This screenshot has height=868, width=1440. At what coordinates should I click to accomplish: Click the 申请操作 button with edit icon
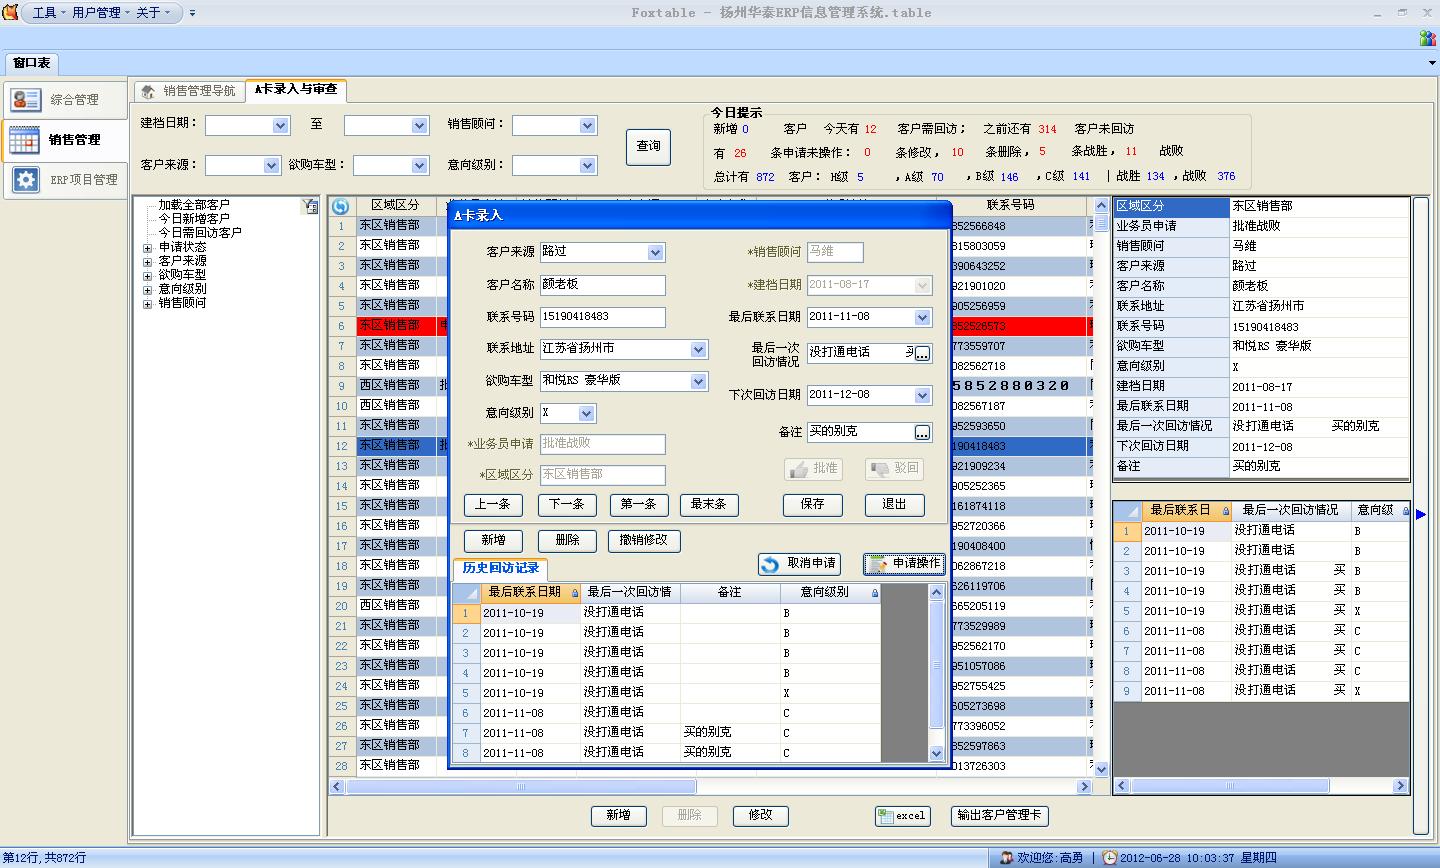904,564
